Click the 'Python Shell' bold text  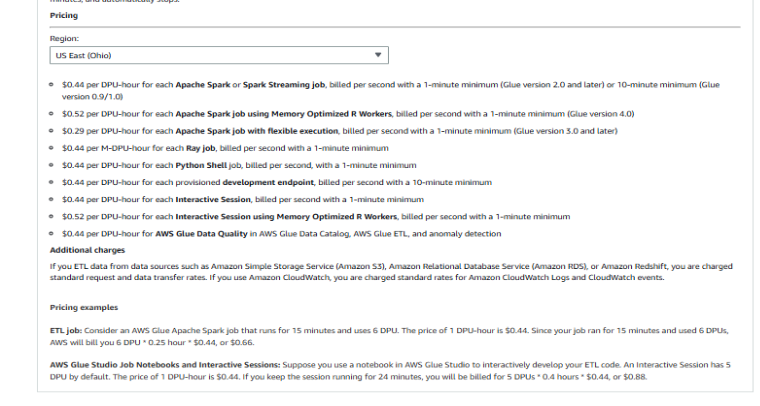[201, 165]
